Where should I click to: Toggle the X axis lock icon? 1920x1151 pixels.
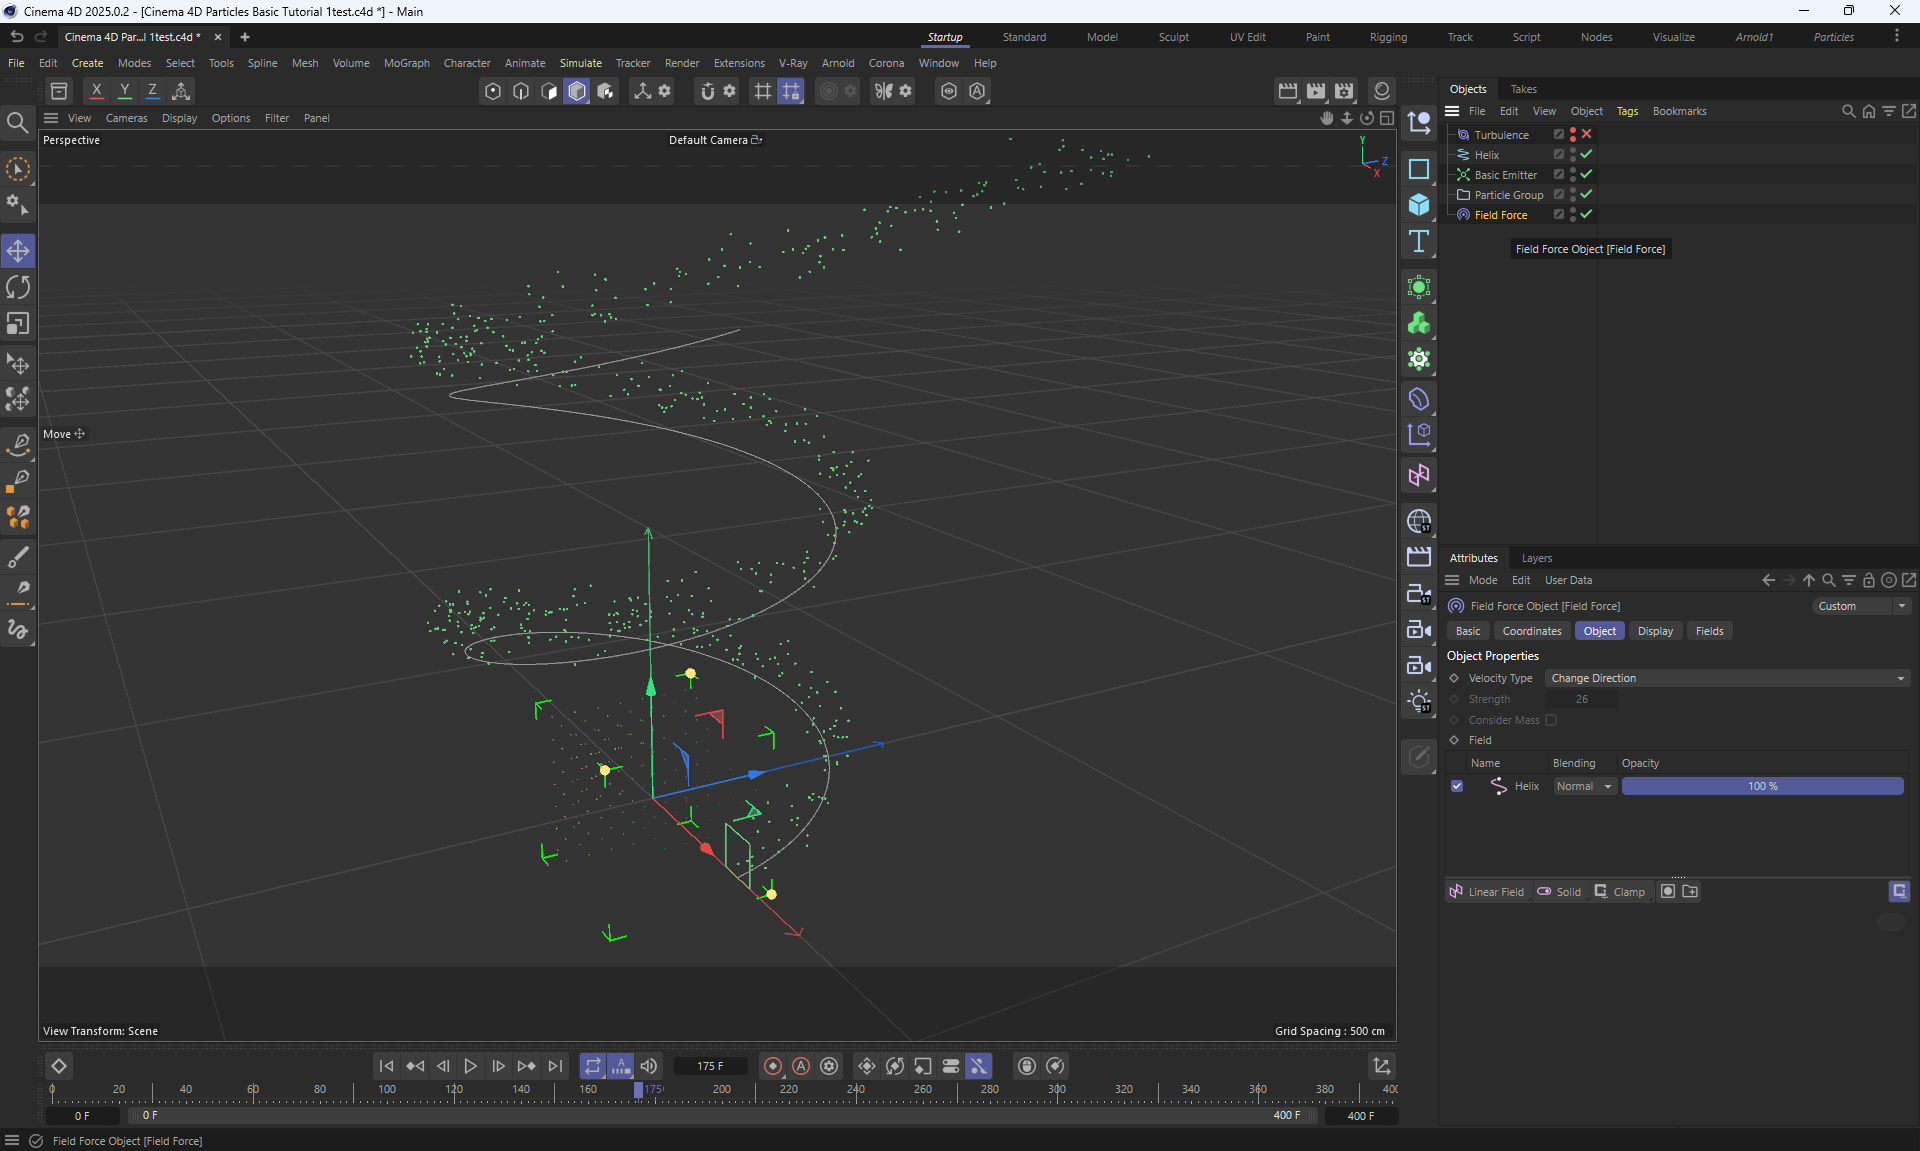click(x=96, y=91)
